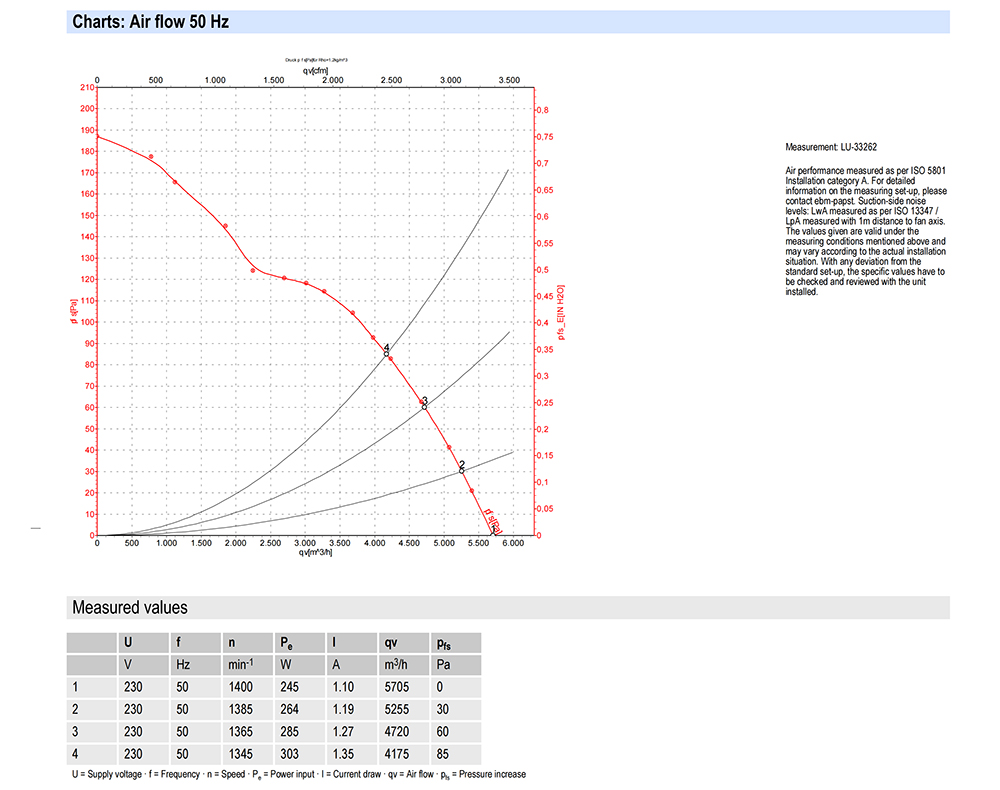
Task: Select the "qv" air flow column header
Action: [391, 643]
